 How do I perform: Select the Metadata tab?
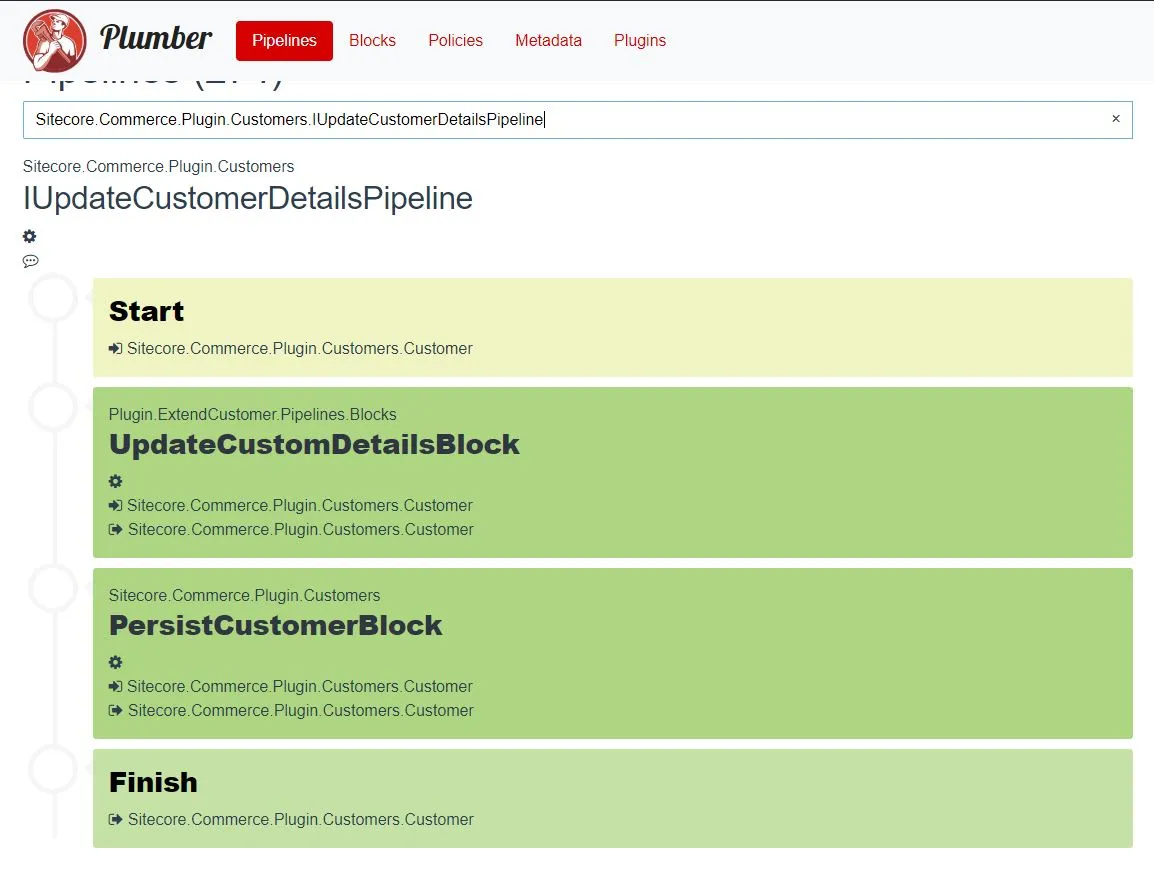coord(548,41)
